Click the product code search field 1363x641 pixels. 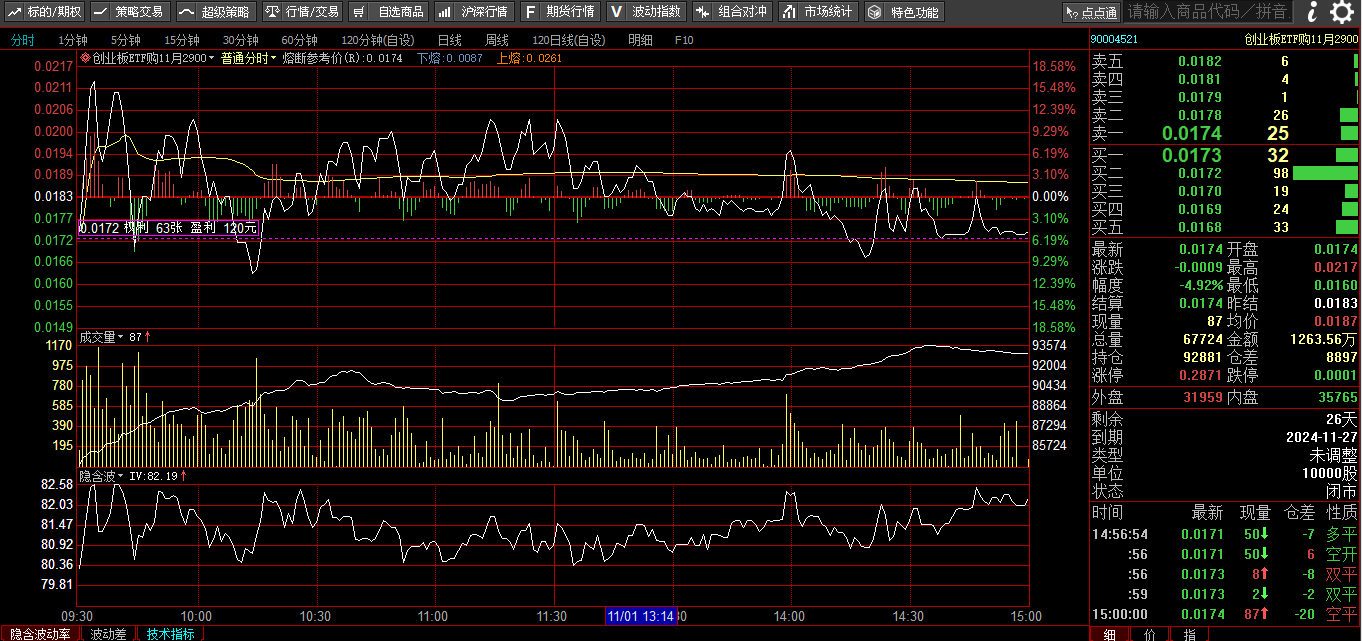(x=1208, y=12)
